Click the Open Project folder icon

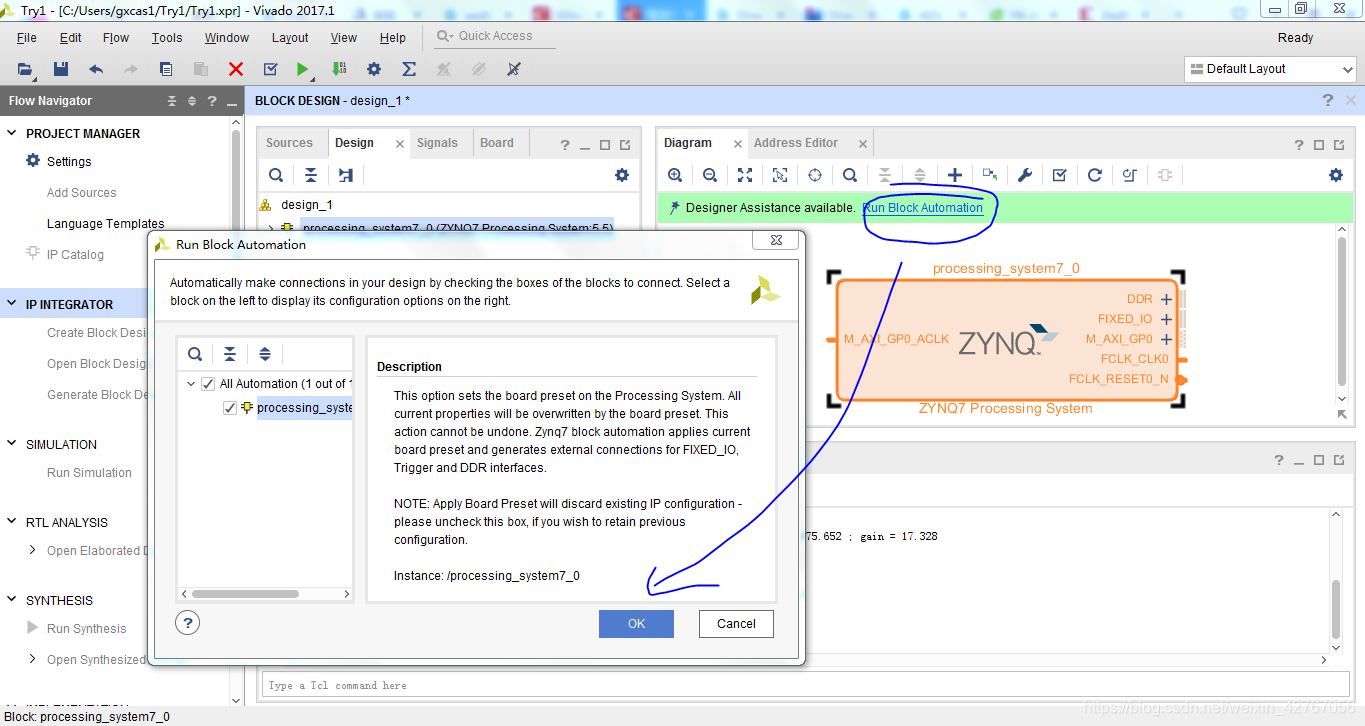tap(25, 69)
